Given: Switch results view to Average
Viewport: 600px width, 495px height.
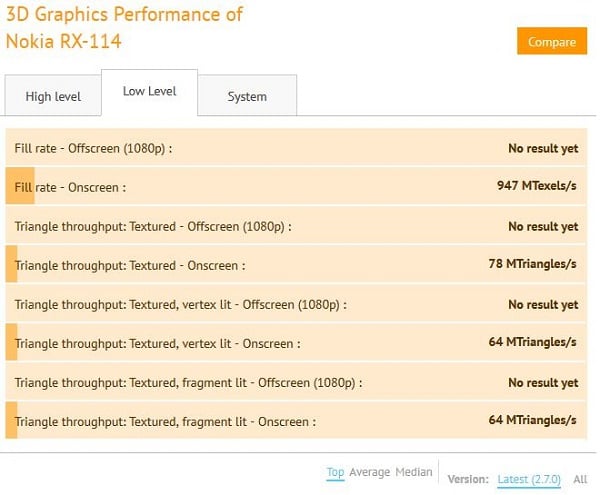Looking at the screenshot, I should 370,472.
